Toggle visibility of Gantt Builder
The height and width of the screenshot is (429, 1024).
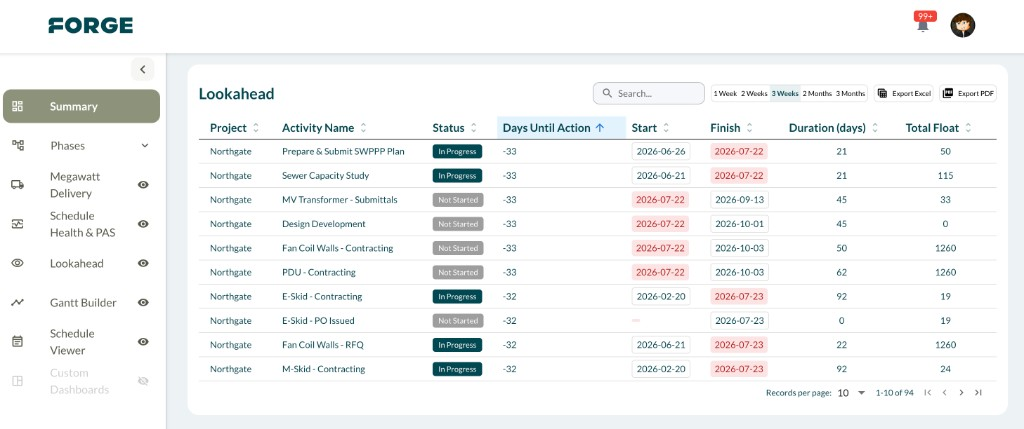[143, 302]
